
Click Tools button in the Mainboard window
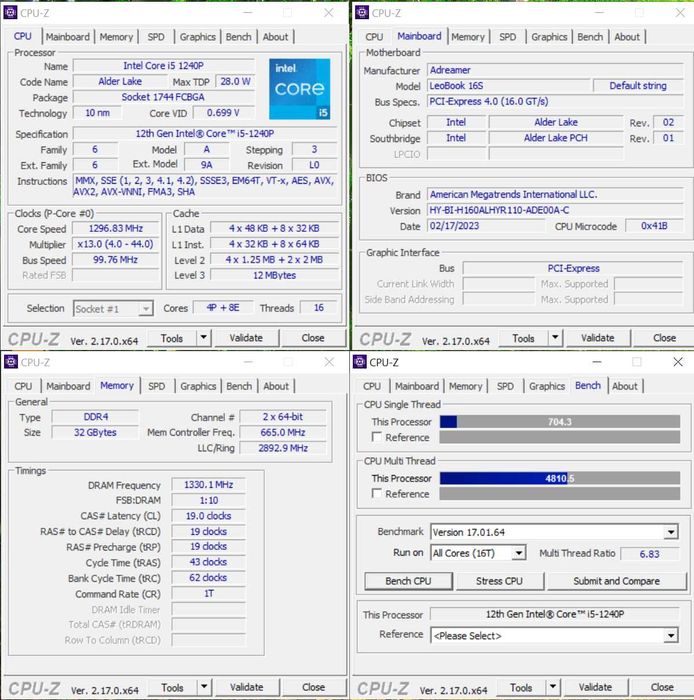[524, 338]
